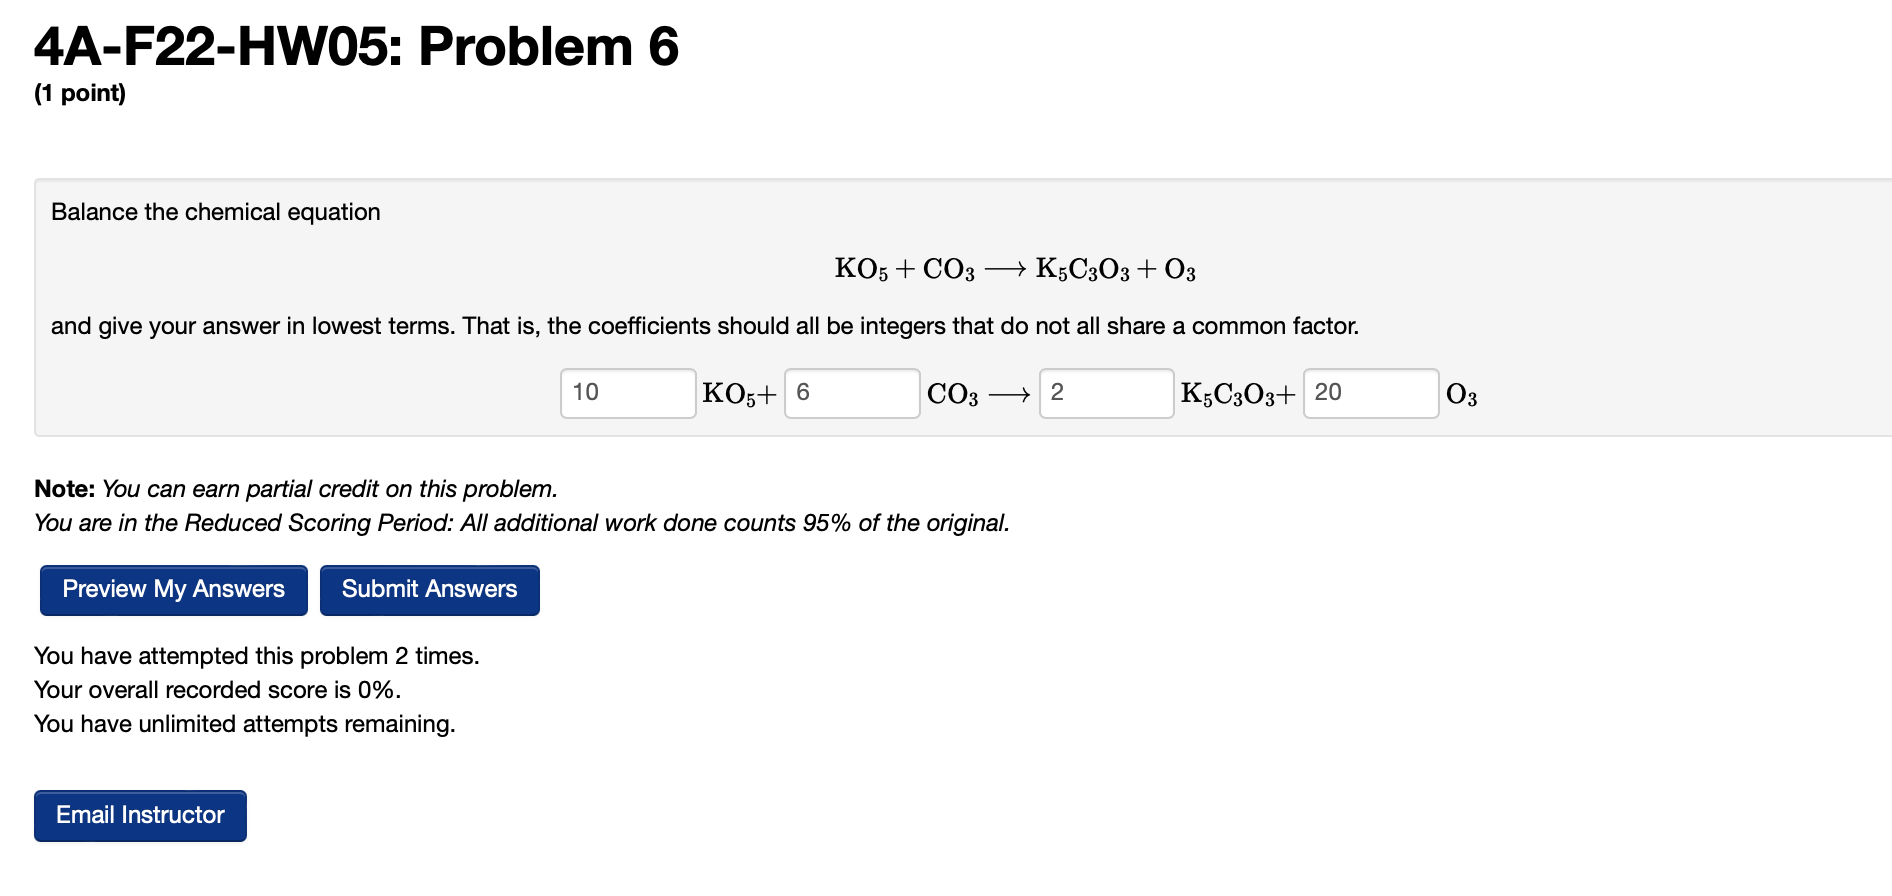Click the (1 point) label

[80, 93]
